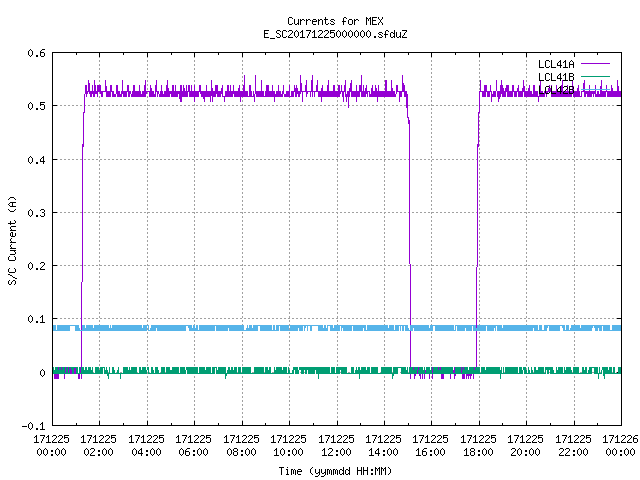Click the 171225 06:00 x-axis tick label
Image resolution: width=640 pixels, height=480 pixels.
[193, 446]
